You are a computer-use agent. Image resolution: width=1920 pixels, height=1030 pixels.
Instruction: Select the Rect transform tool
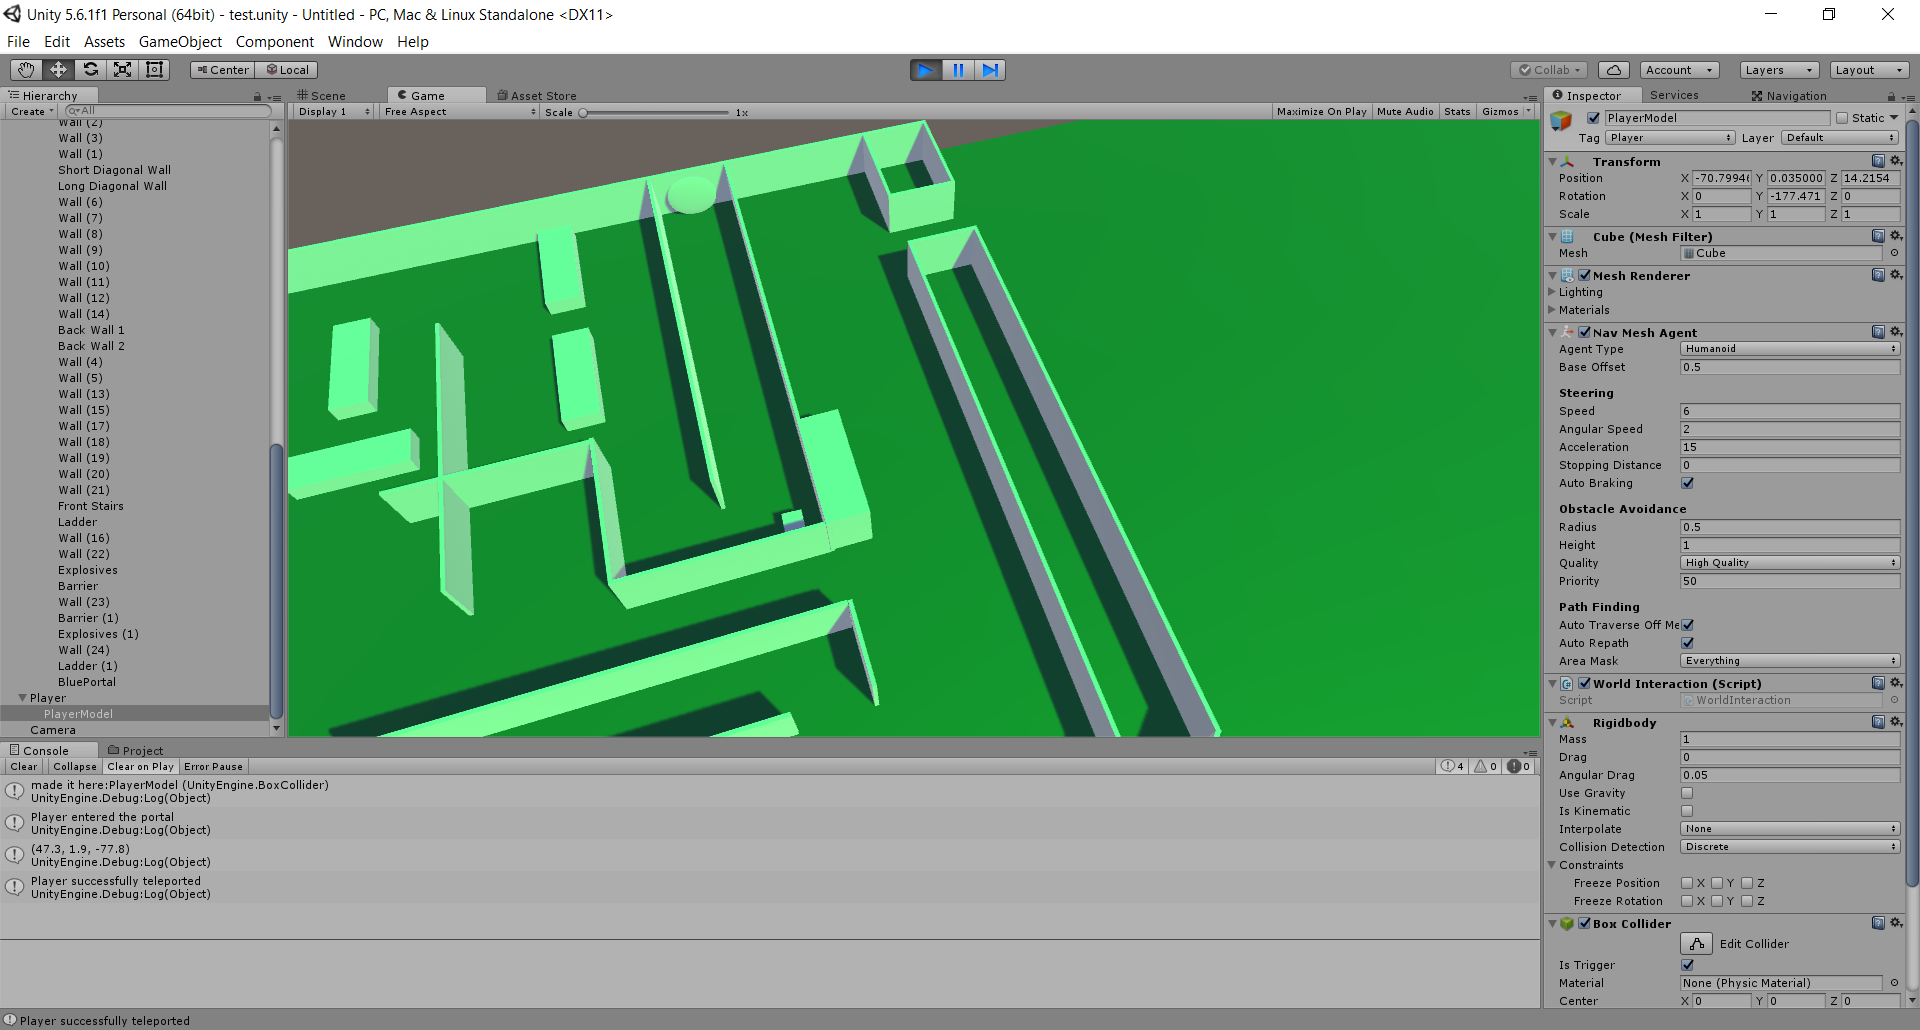click(x=154, y=70)
